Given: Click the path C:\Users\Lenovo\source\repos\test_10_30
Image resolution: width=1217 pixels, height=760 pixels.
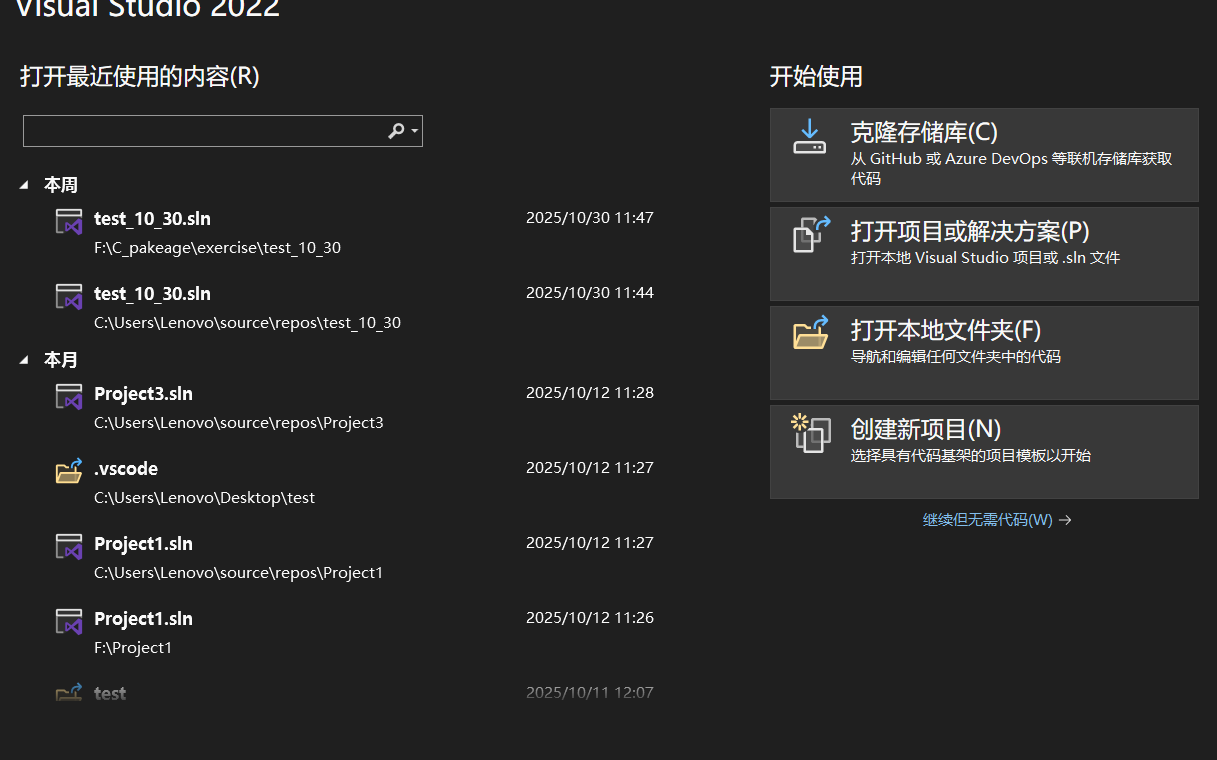Looking at the screenshot, I should [247, 323].
